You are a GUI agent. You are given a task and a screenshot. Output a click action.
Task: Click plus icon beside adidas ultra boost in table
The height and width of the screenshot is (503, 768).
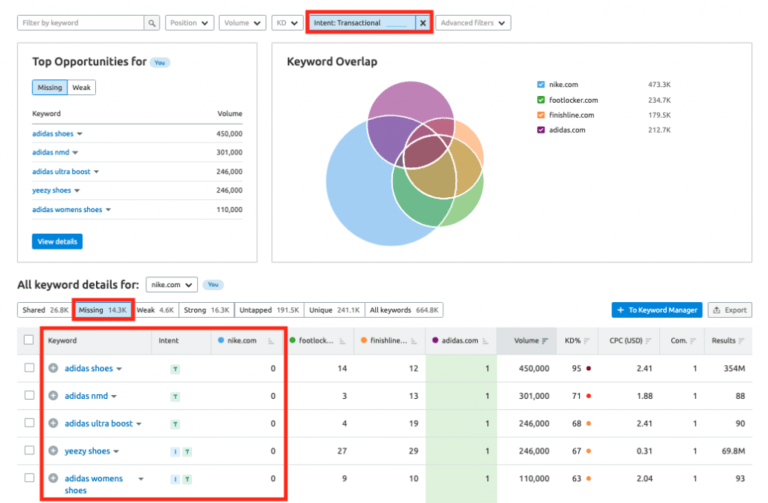[x=53, y=423]
